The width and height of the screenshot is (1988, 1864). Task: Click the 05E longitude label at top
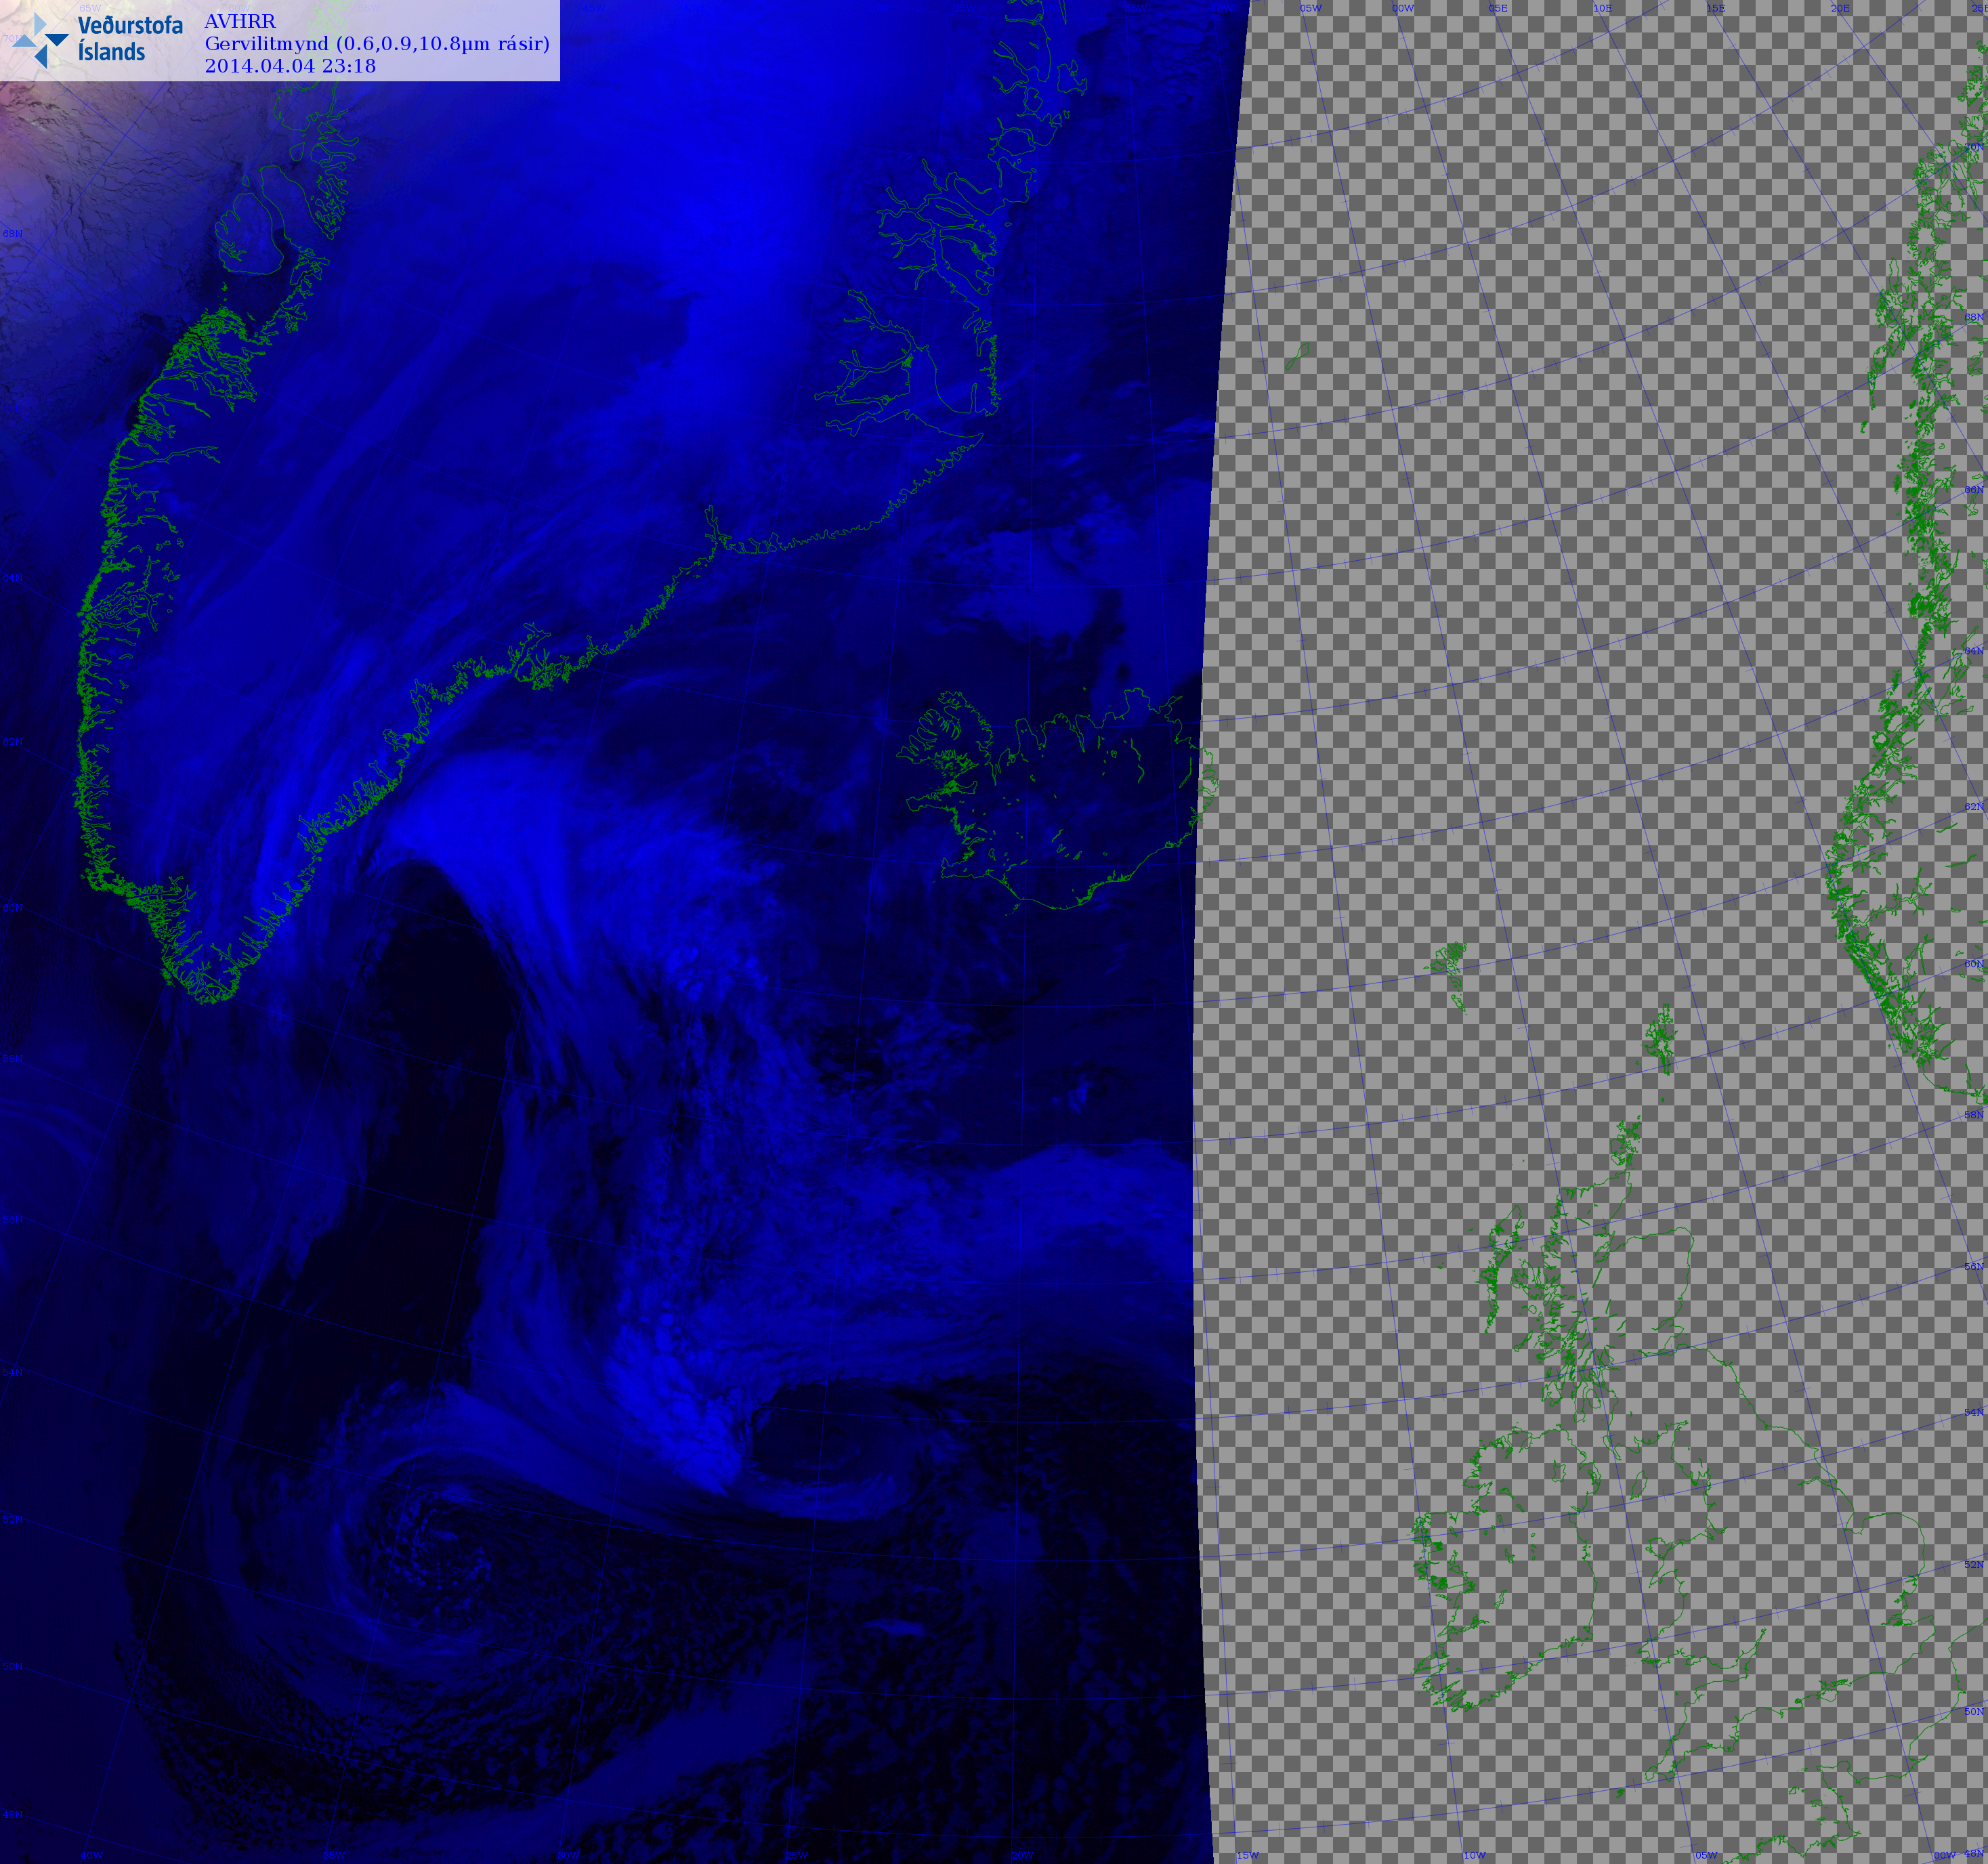pos(1498,8)
